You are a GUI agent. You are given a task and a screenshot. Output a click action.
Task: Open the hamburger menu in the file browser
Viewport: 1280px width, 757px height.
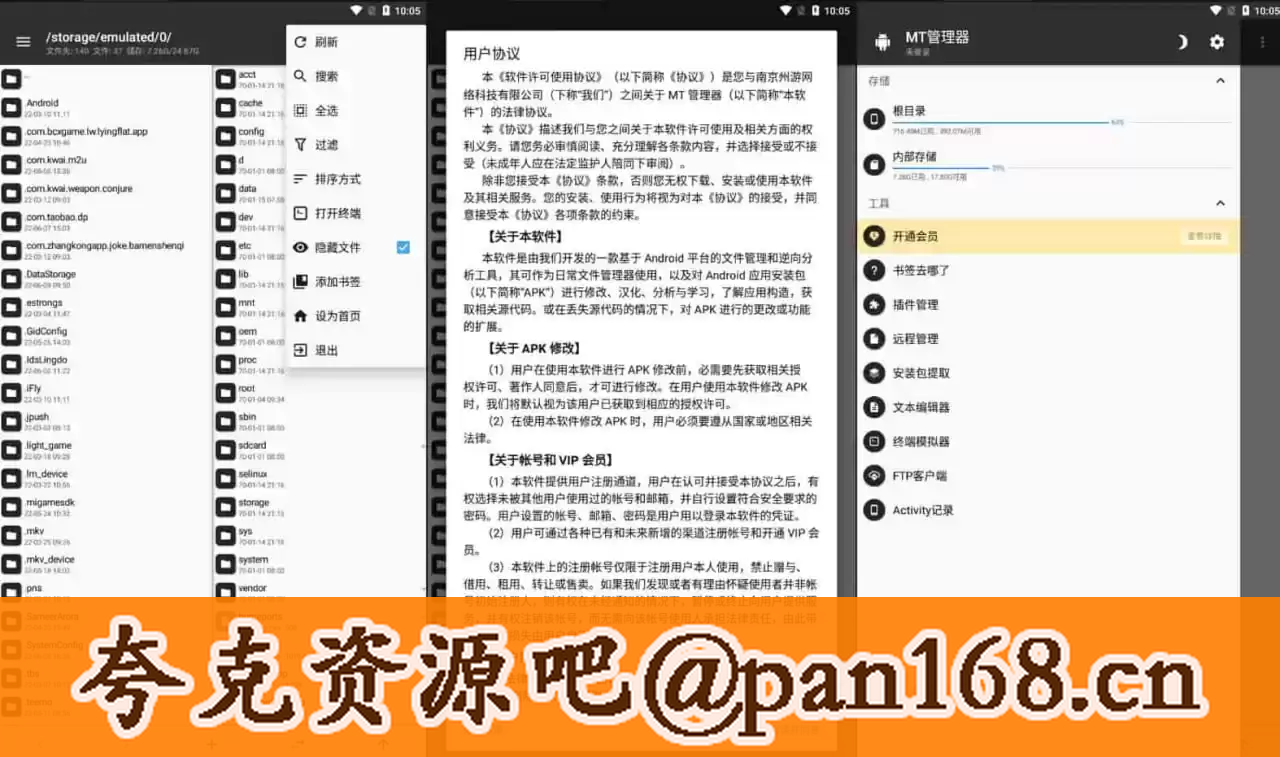coord(23,41)
